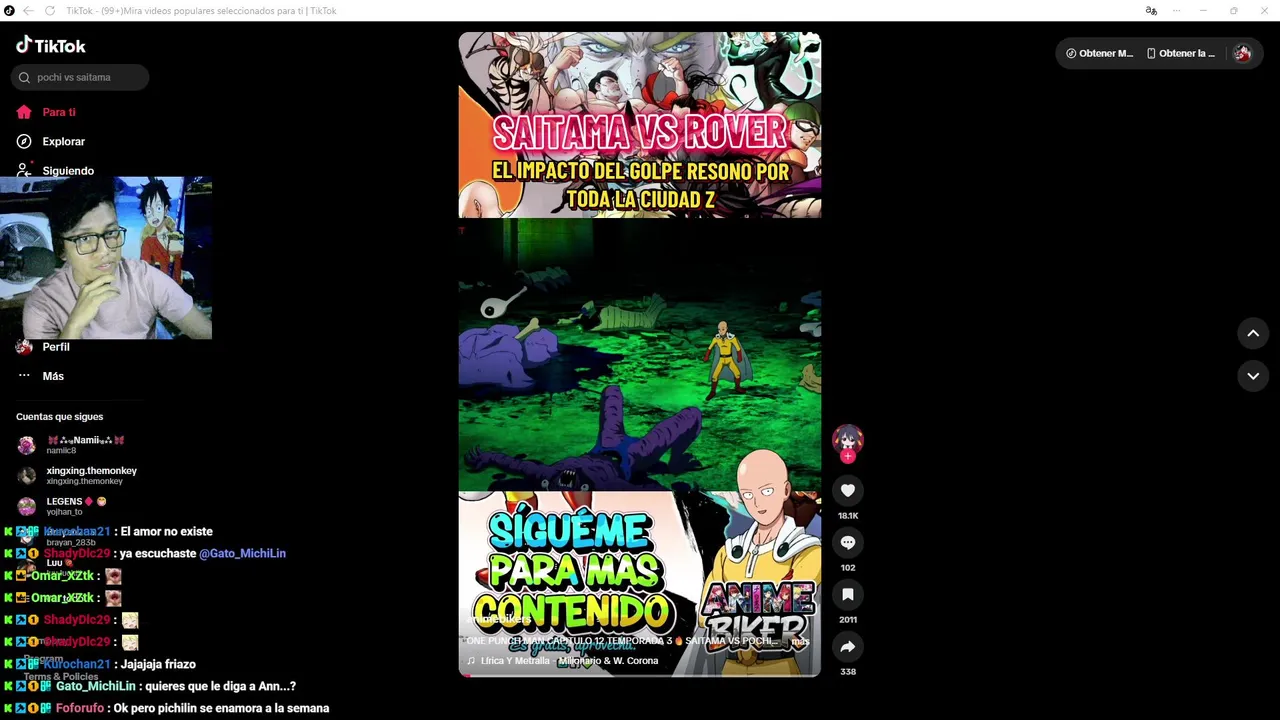The width and height of the screenshot is (1280, 720).
Task: Open the Para ti feed
Action: coord(59,112)
